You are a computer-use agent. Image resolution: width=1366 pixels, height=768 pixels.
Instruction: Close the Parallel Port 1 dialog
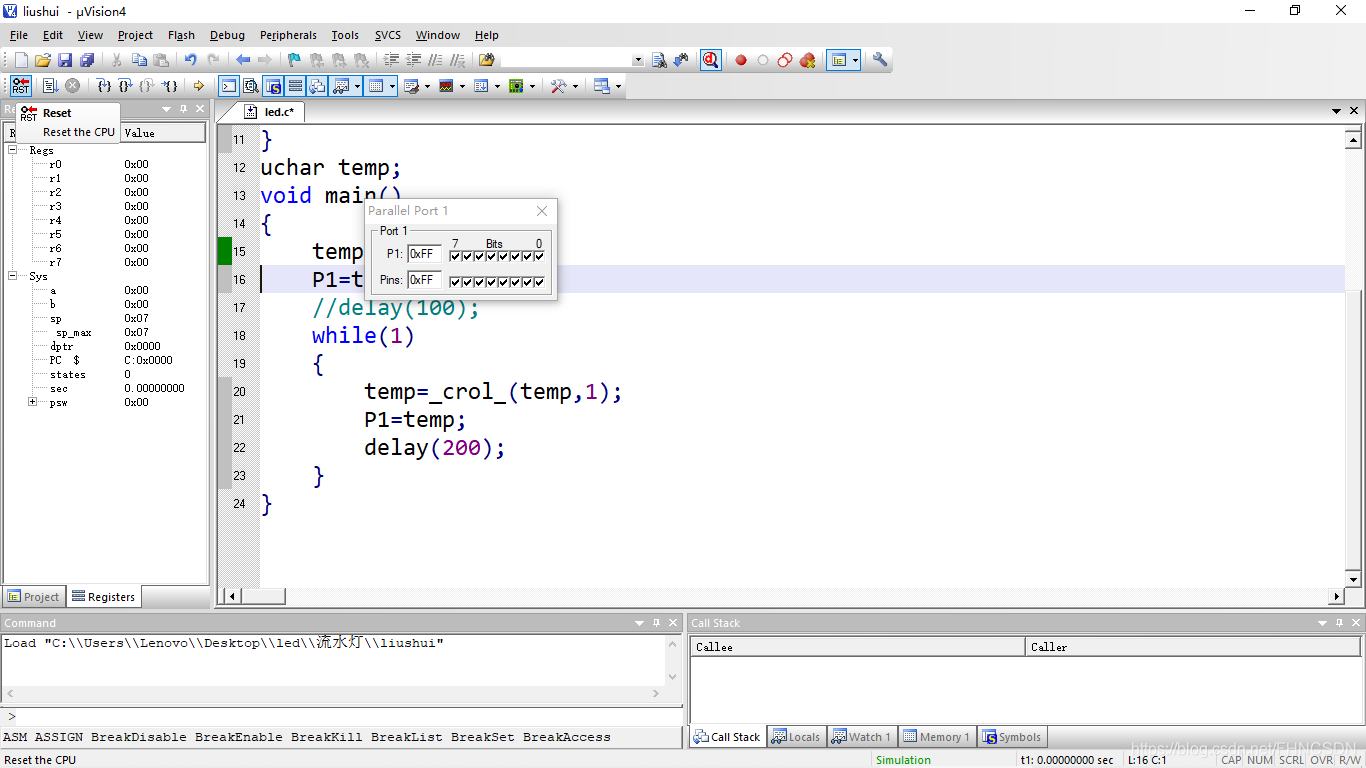coord(542,211)
